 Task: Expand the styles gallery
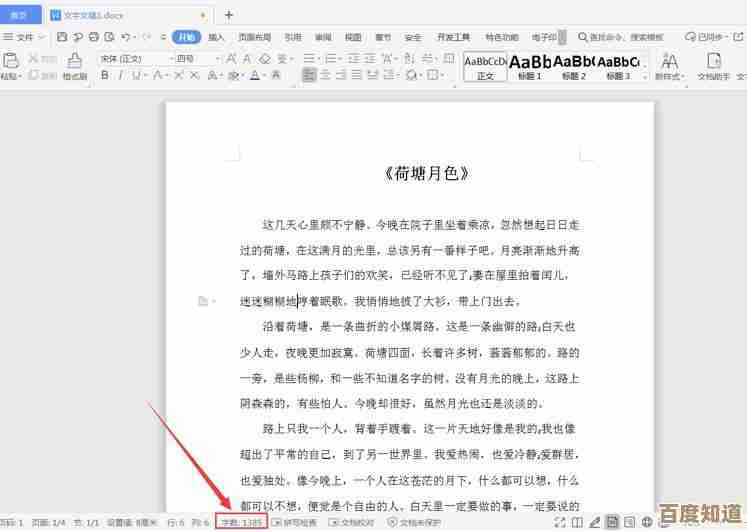pyautogui.click(x=645, y=76)
